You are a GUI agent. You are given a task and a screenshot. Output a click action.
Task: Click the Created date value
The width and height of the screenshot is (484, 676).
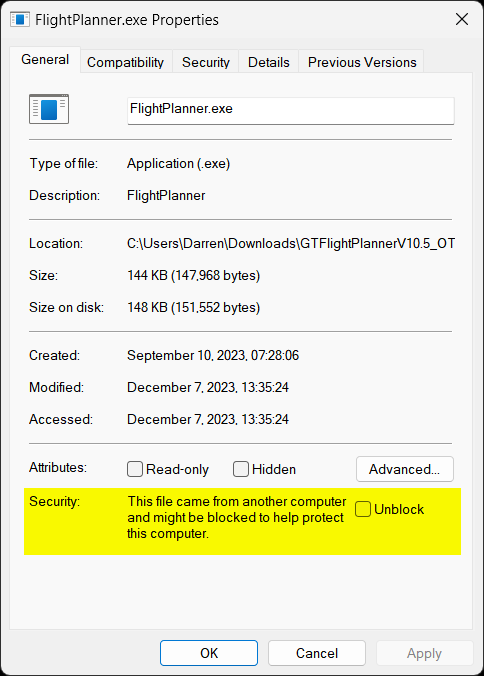(213, 355)
